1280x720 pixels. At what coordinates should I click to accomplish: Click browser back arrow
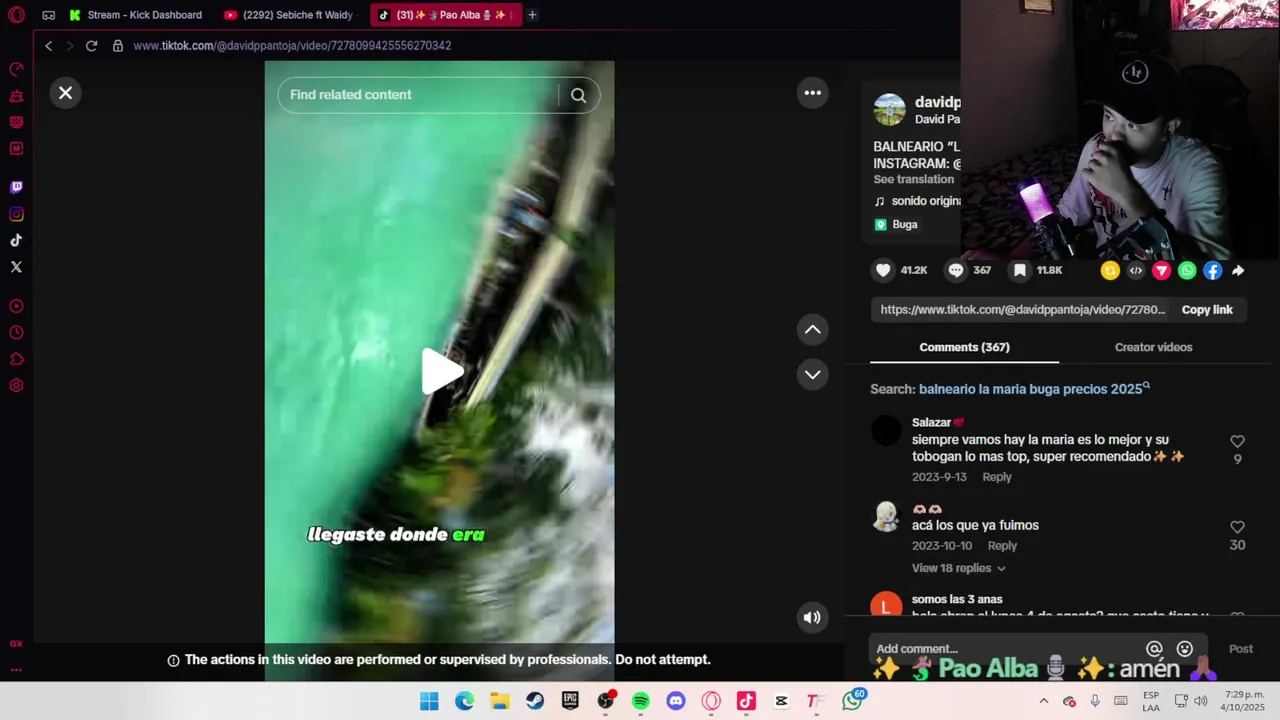point(48,46)
